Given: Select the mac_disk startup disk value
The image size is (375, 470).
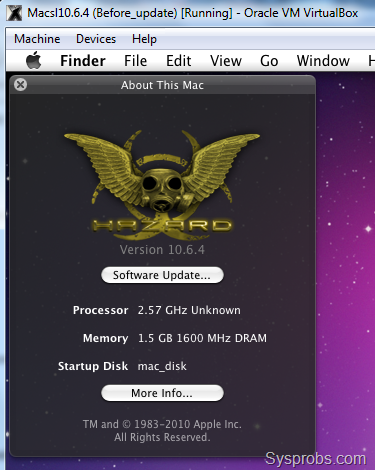Looking at the screenshot, I should (162, 366).
